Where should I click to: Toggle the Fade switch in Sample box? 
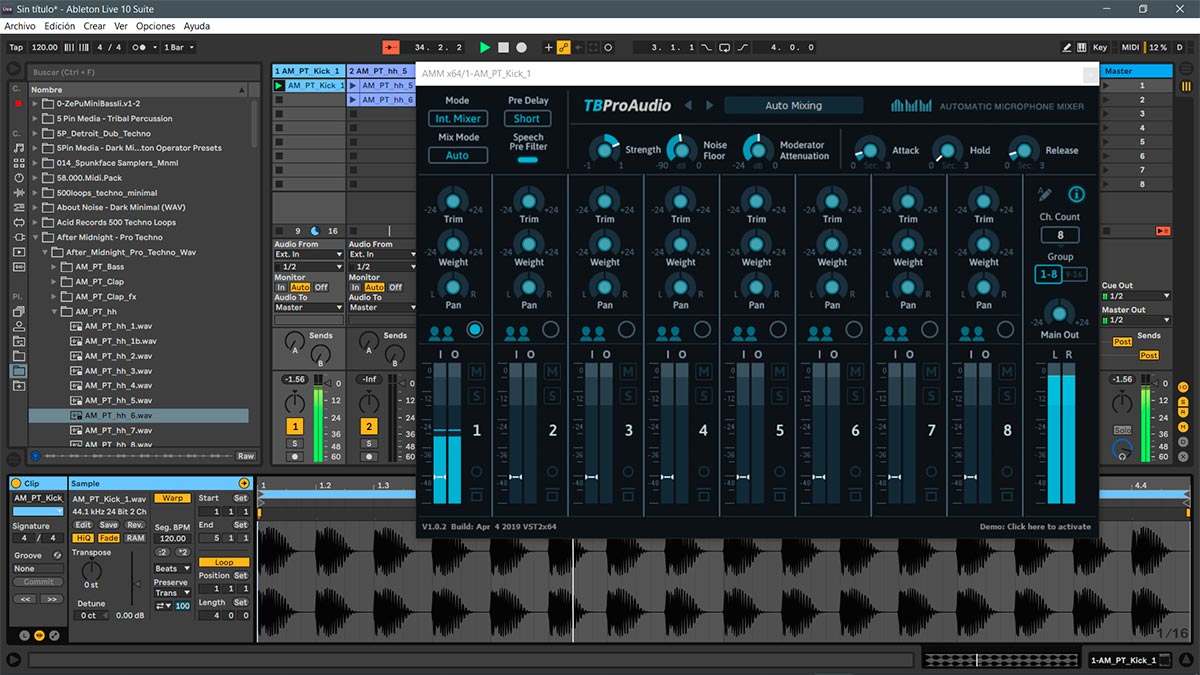108,538
